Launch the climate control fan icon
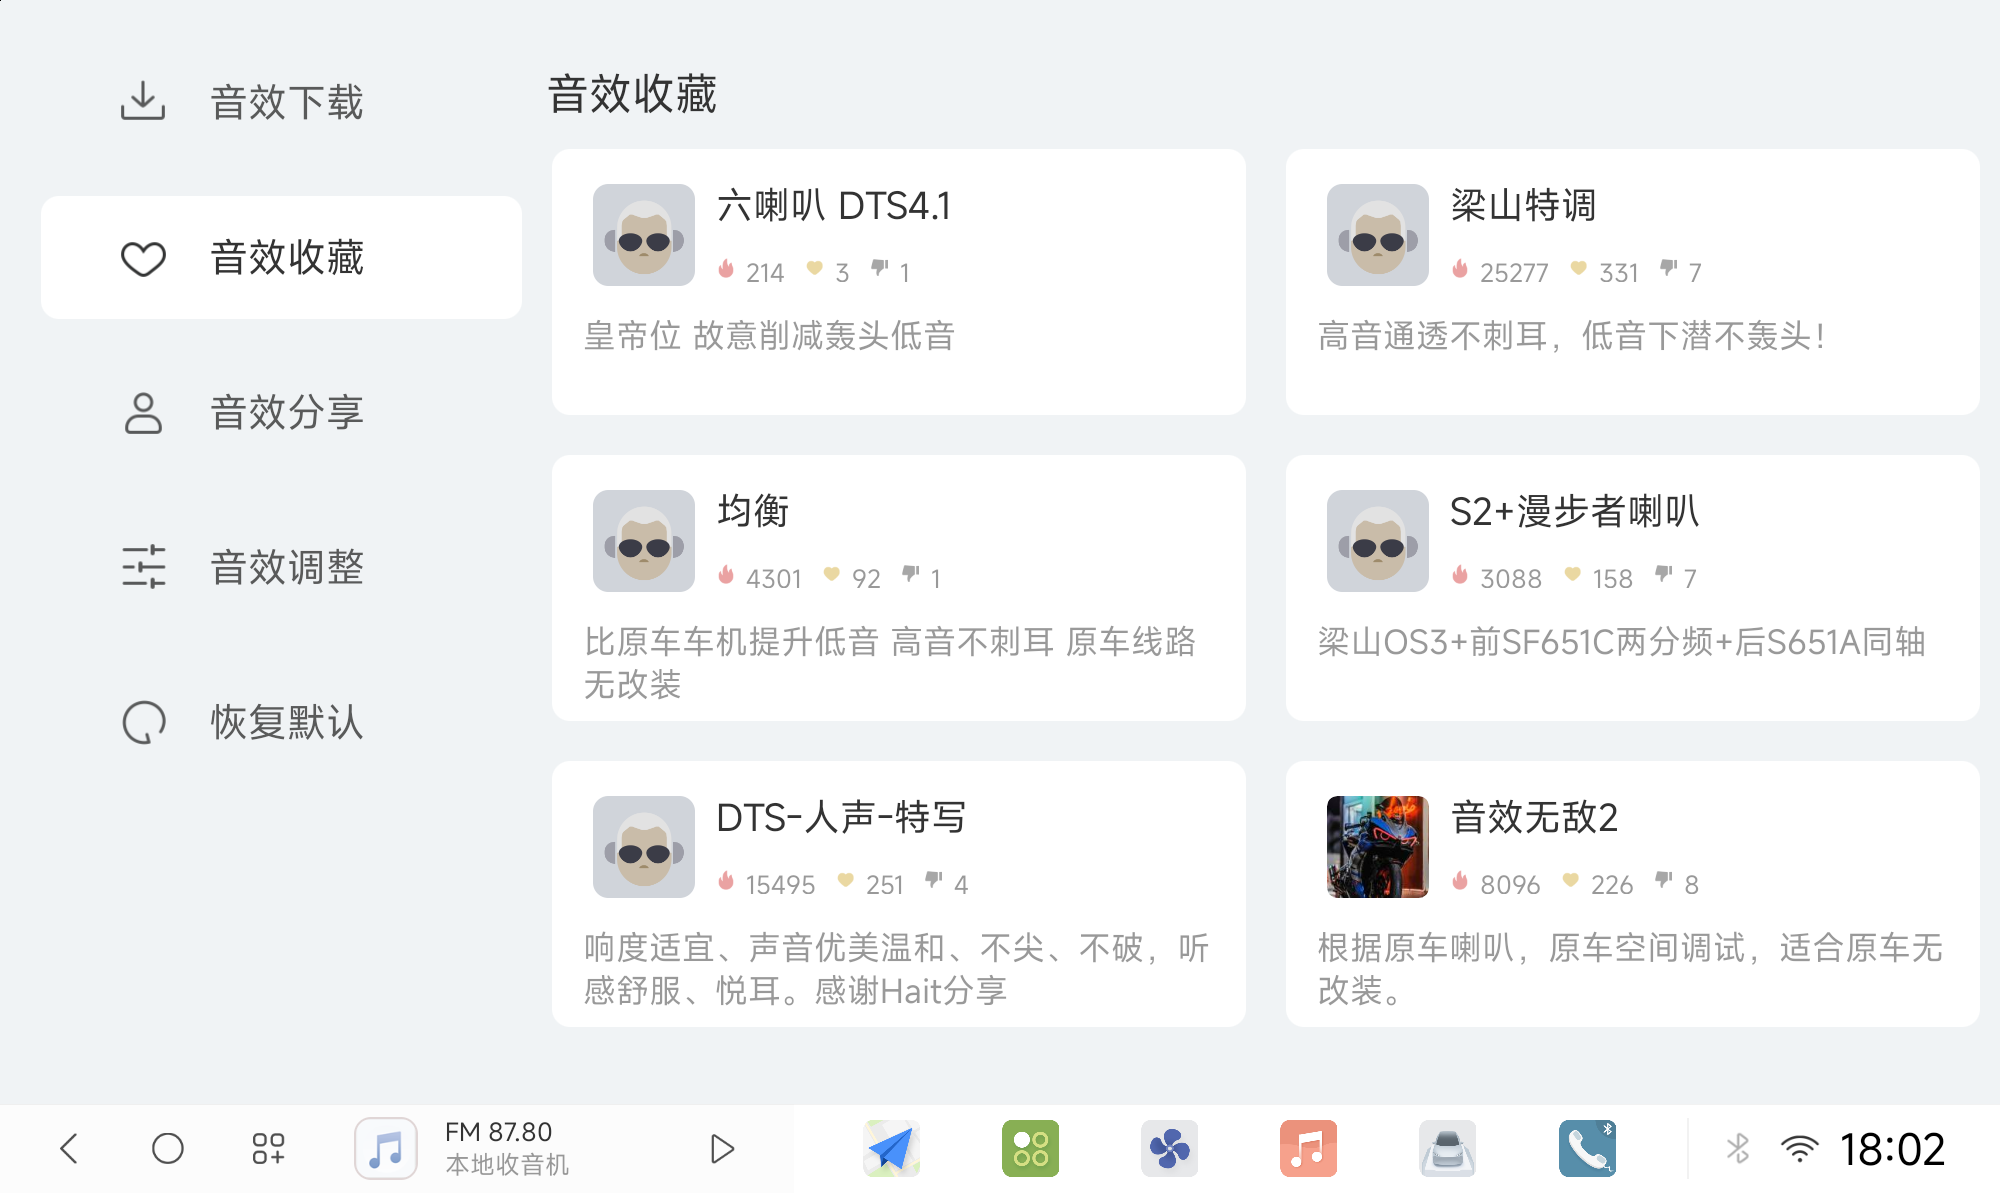This screenshot has width=2000, height=1200. tap(1169, 1148)
